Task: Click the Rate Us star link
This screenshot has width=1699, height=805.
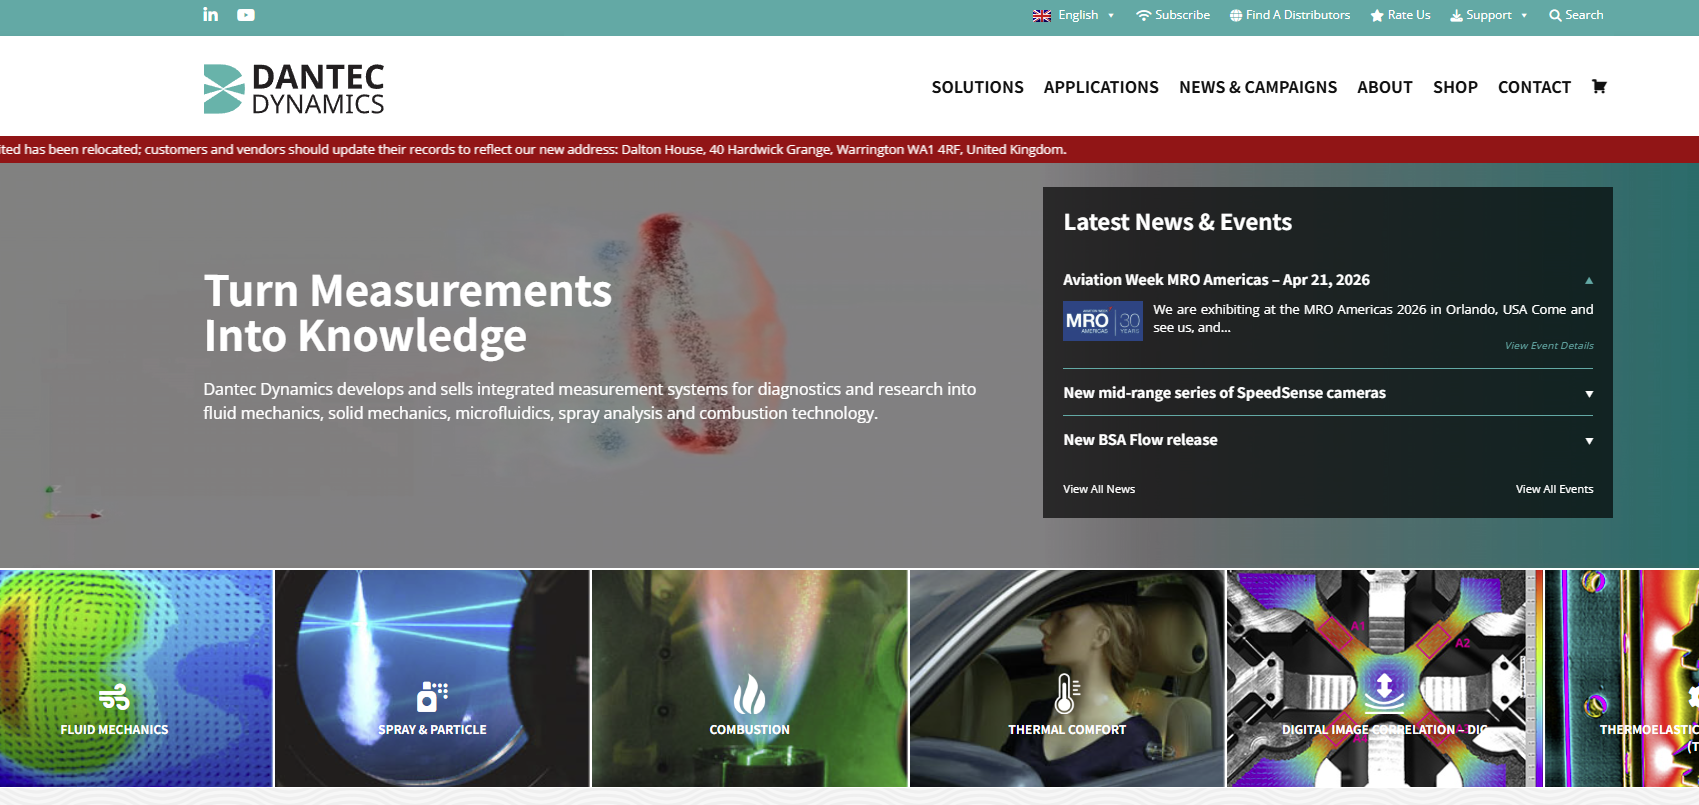Action: point(1400,15)
